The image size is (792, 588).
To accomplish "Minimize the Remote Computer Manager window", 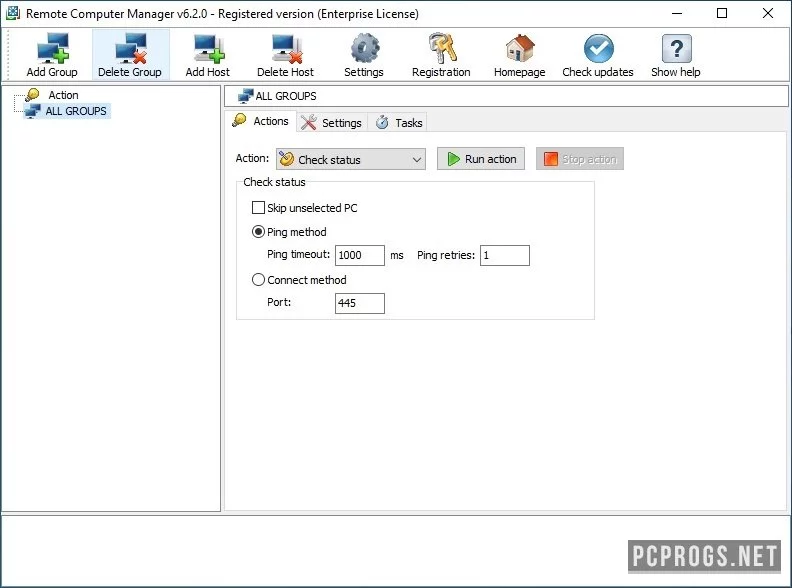I will (x=677, y=13).
